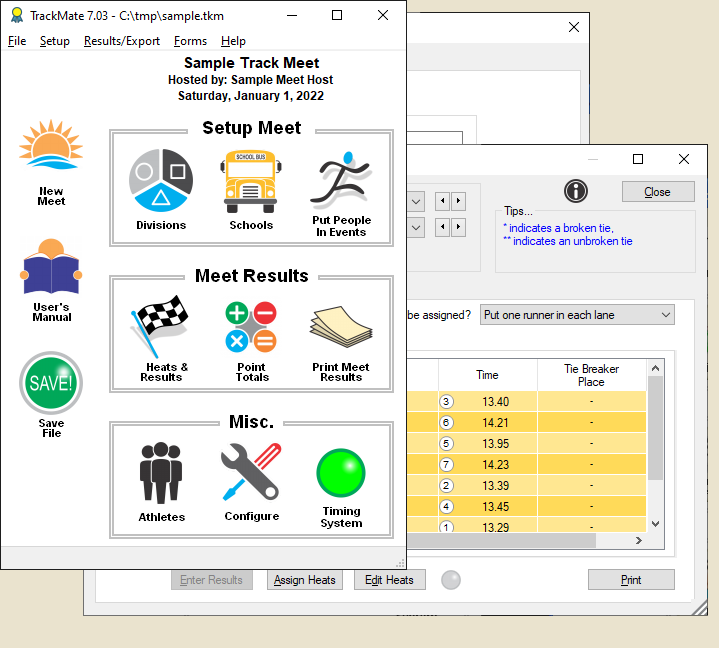
Task: Click the Edit Heats button
Action: (389, 580)
